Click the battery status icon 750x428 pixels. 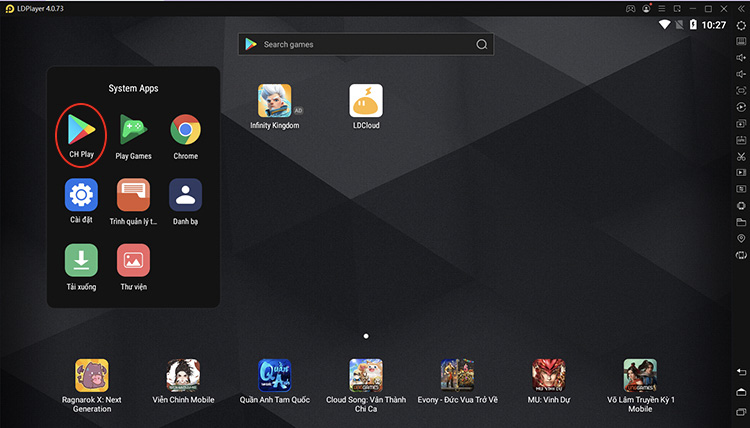[x=693, y=25]
